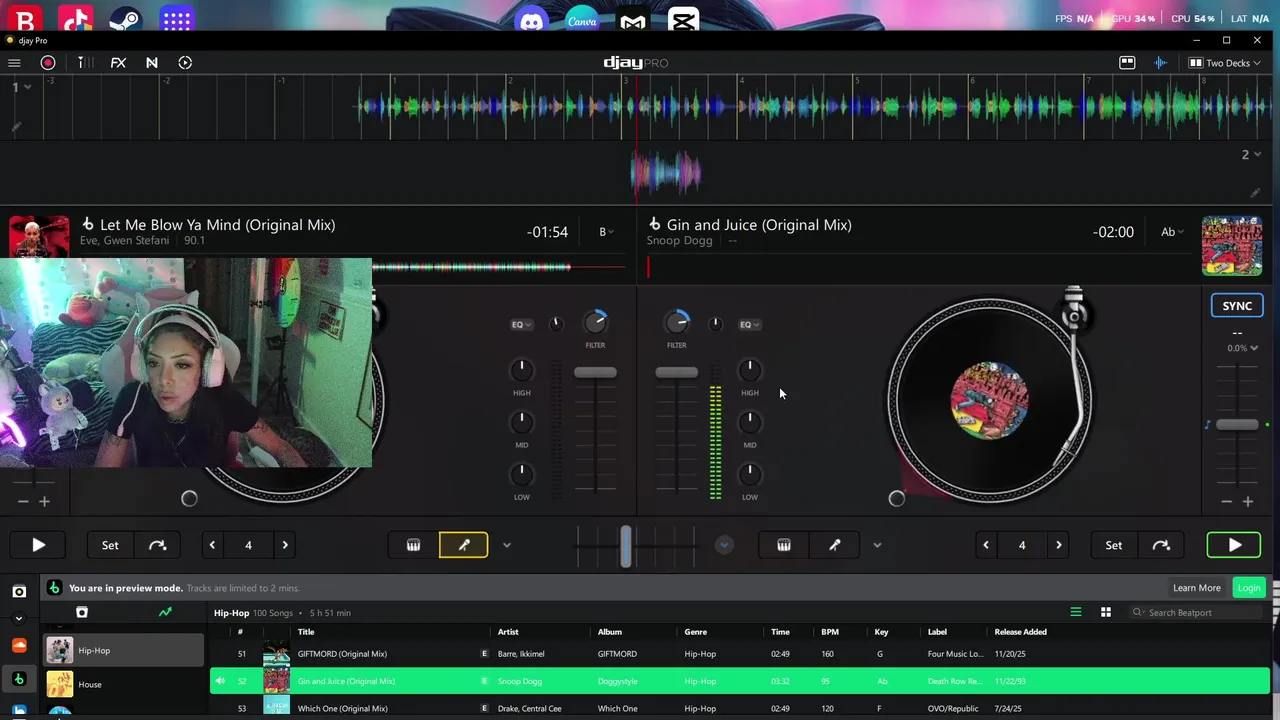Image resolution: width=1280 pixels, height=720 pixels.
Task: Increase deck 2 tempo with plus
Action: [1247, 501]
